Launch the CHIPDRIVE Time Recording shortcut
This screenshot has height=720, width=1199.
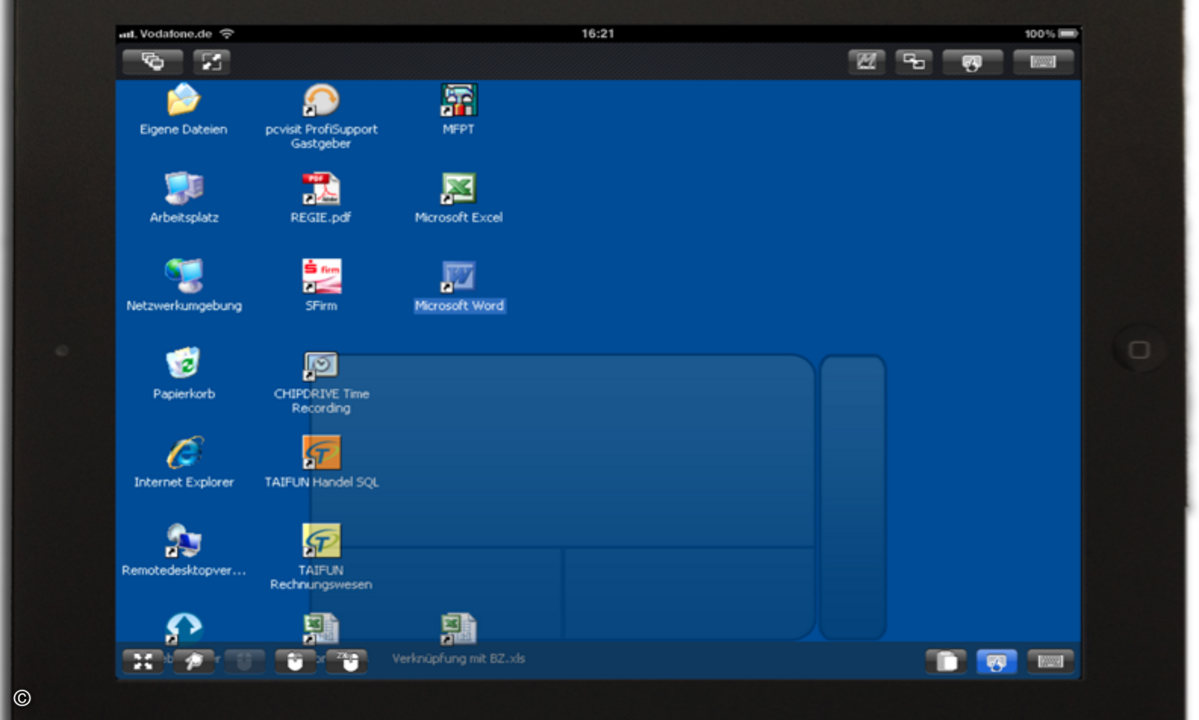[x=321, y=365]
